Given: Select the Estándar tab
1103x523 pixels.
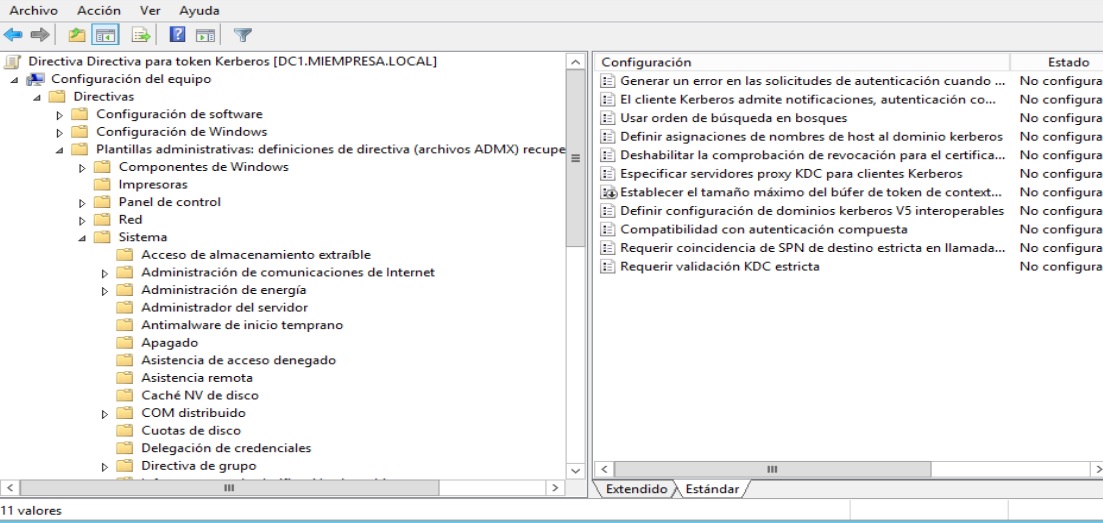Looking at the screenshot, I should [x=710, y=489].
